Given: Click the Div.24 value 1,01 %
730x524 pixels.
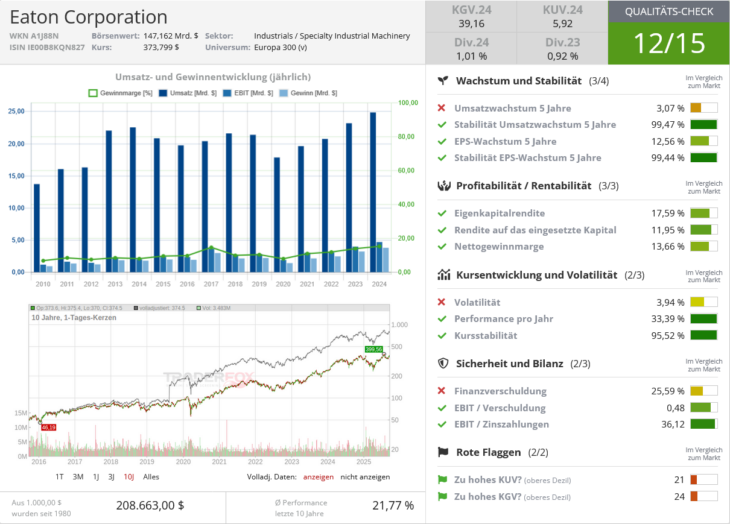Looking at the screenshot, I should click(x=471, y=56).
